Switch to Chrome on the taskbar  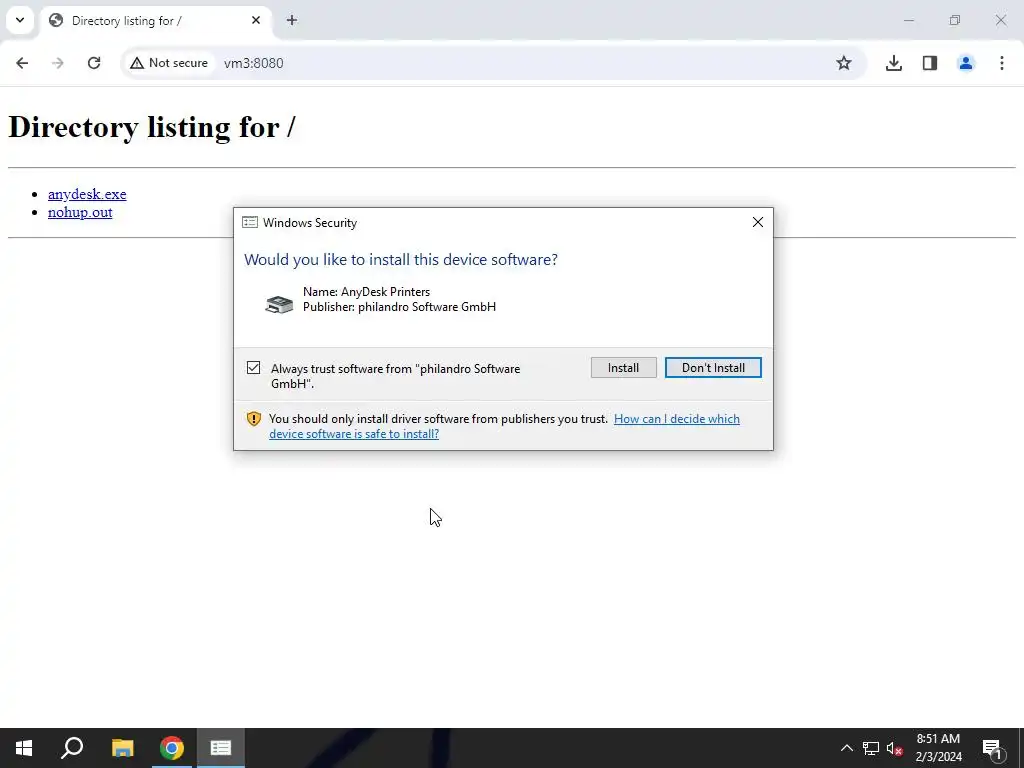tap(172, 748)
